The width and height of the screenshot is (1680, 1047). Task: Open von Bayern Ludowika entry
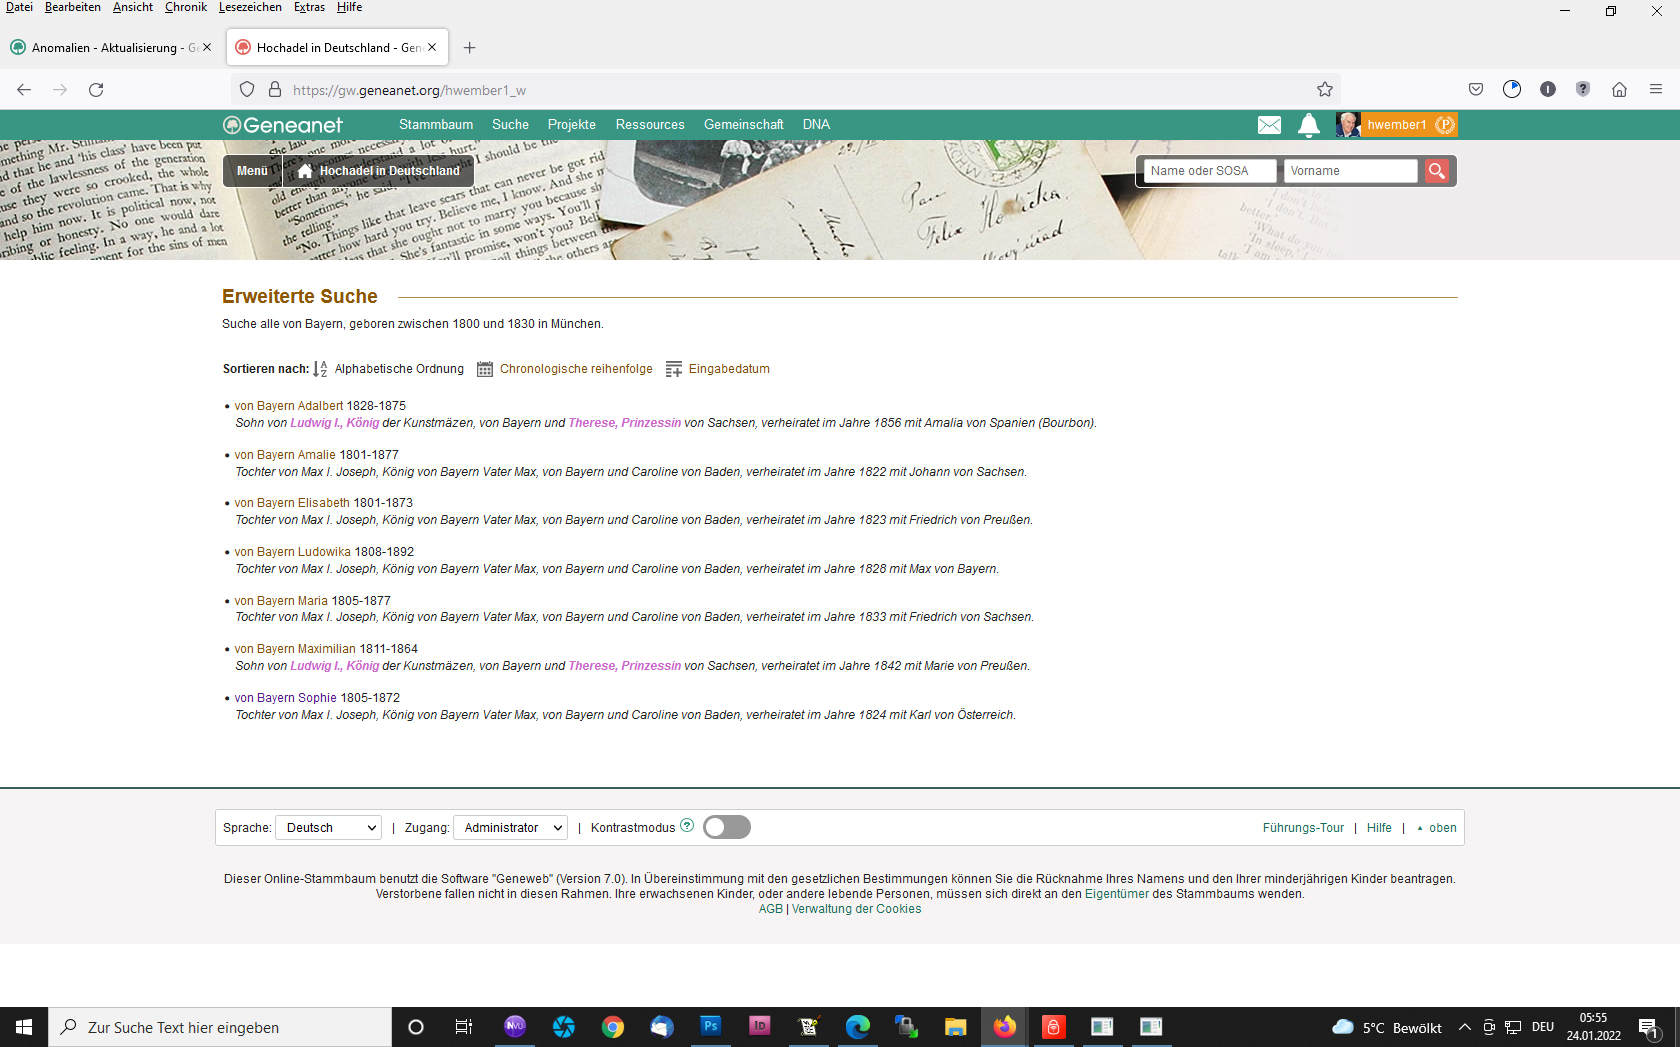[293, 552]
